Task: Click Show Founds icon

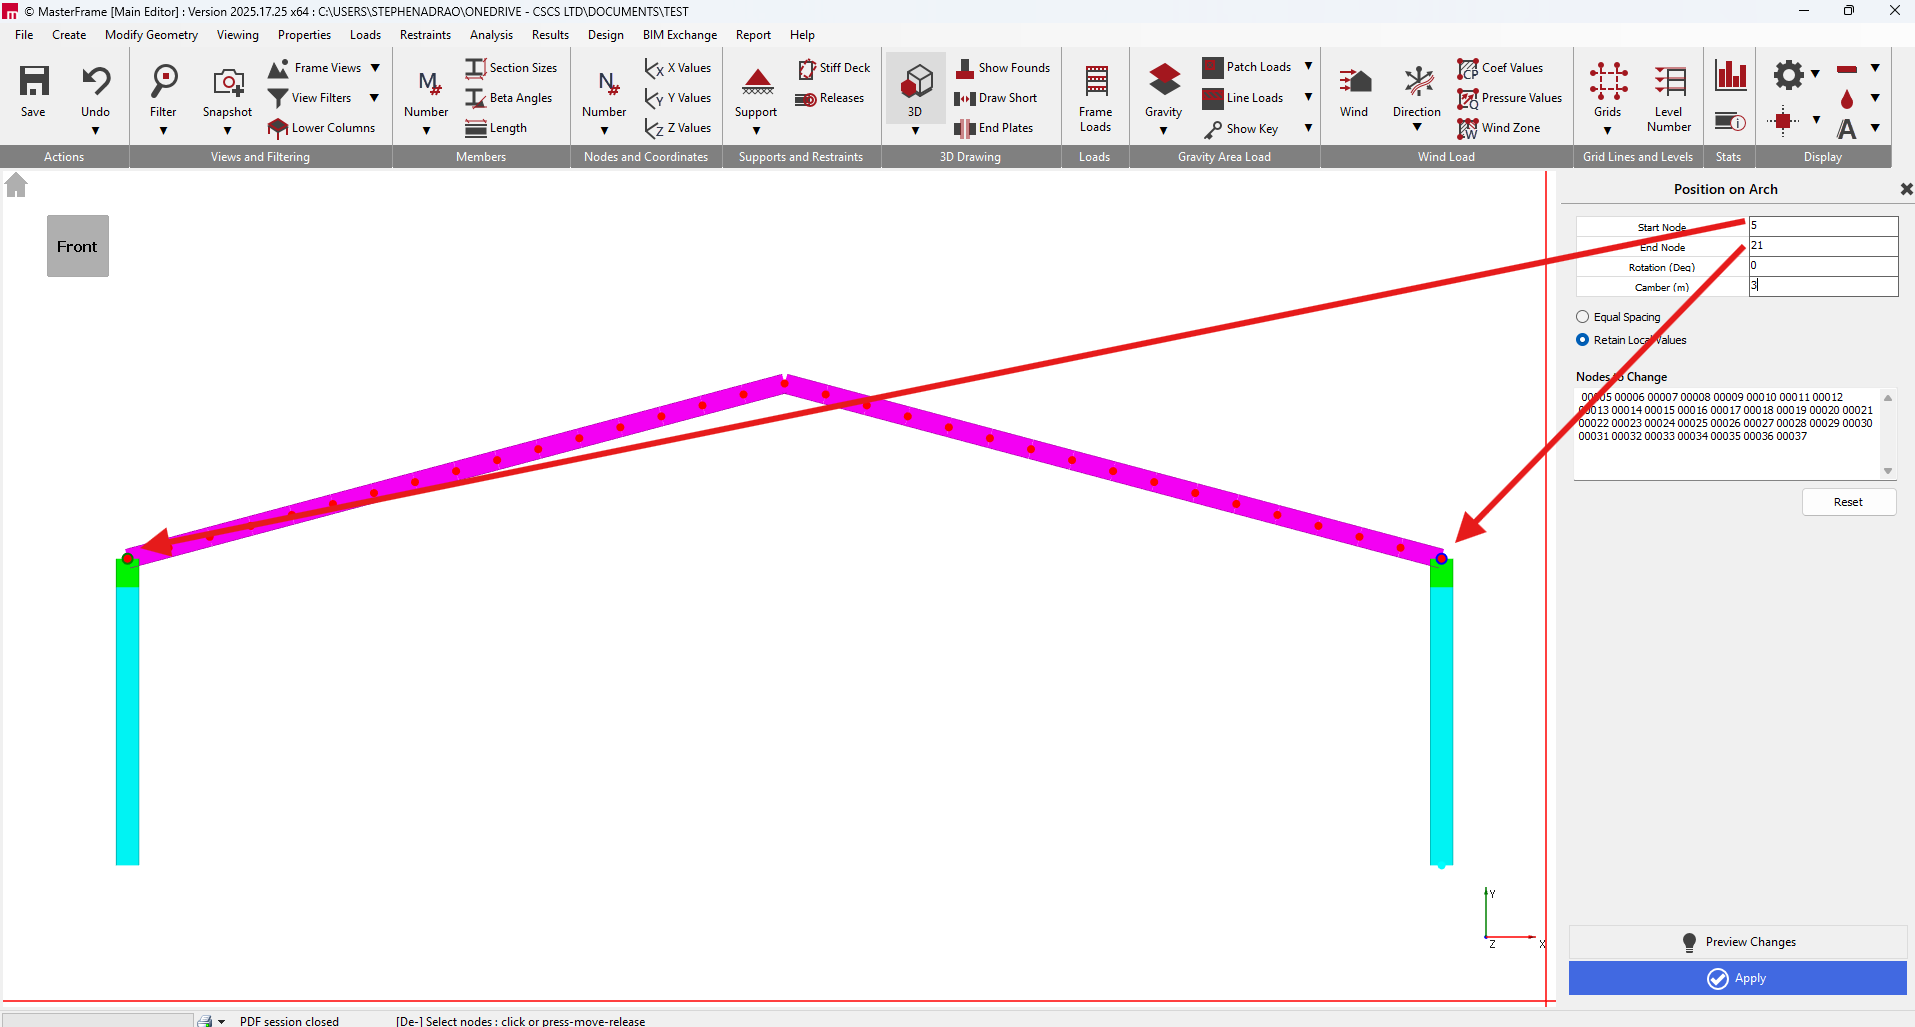Action: (965, 68)
